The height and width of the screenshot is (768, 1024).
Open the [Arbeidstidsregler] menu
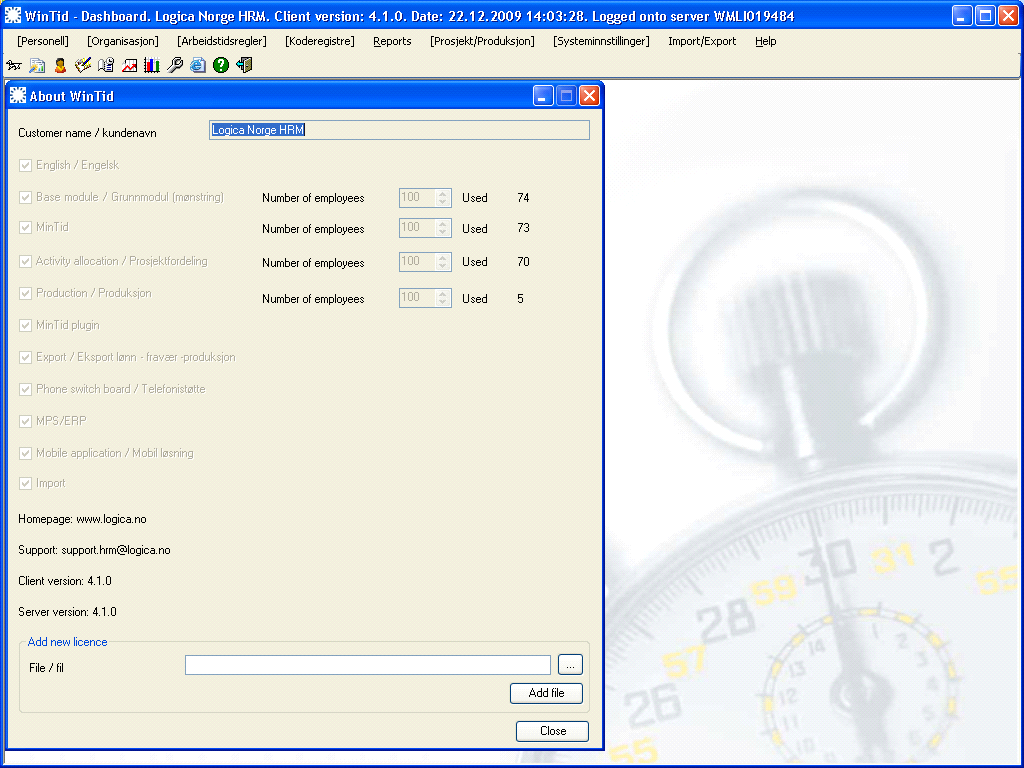click(222, 41)
